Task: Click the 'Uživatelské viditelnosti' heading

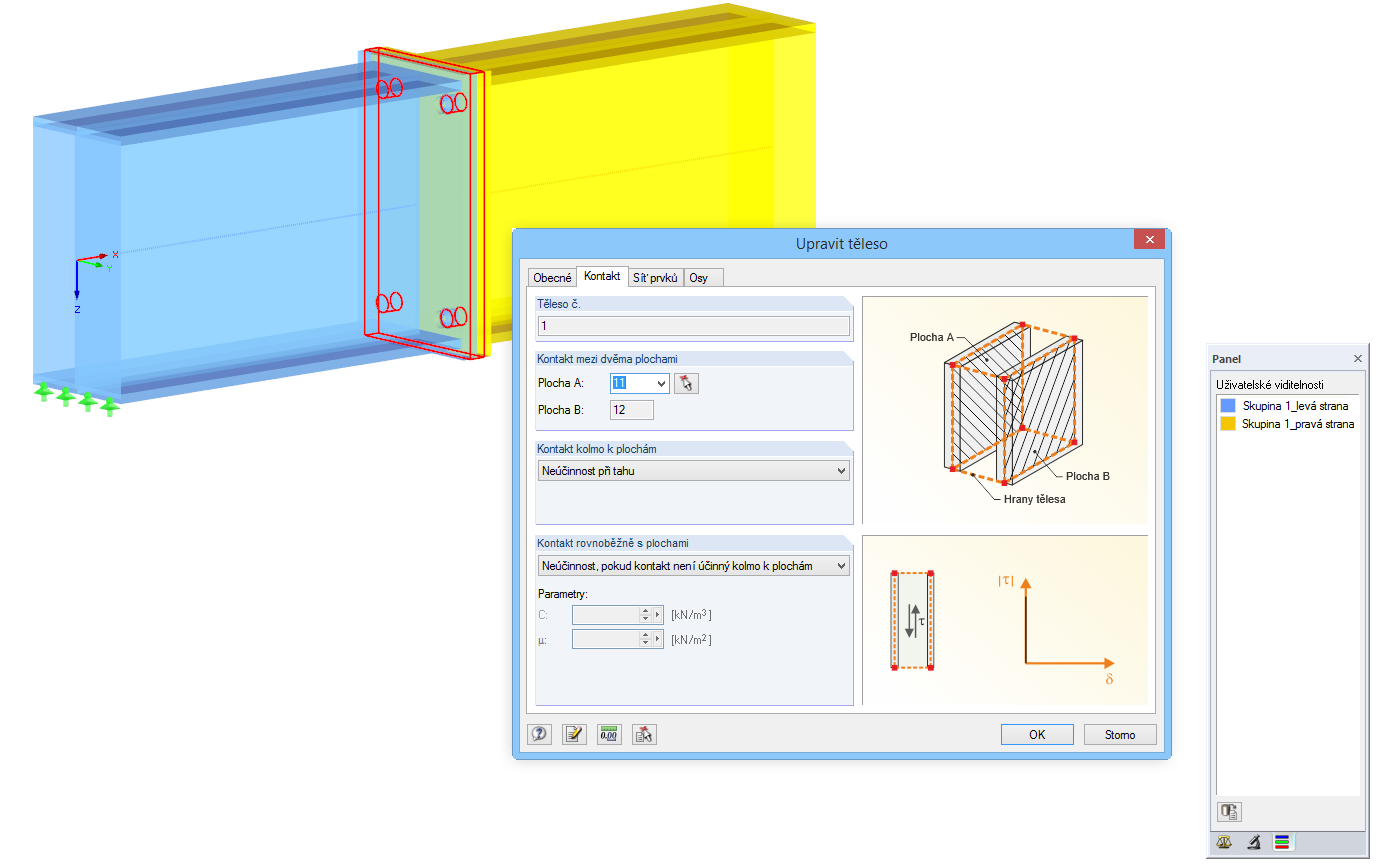Action: click(1269, 384)
